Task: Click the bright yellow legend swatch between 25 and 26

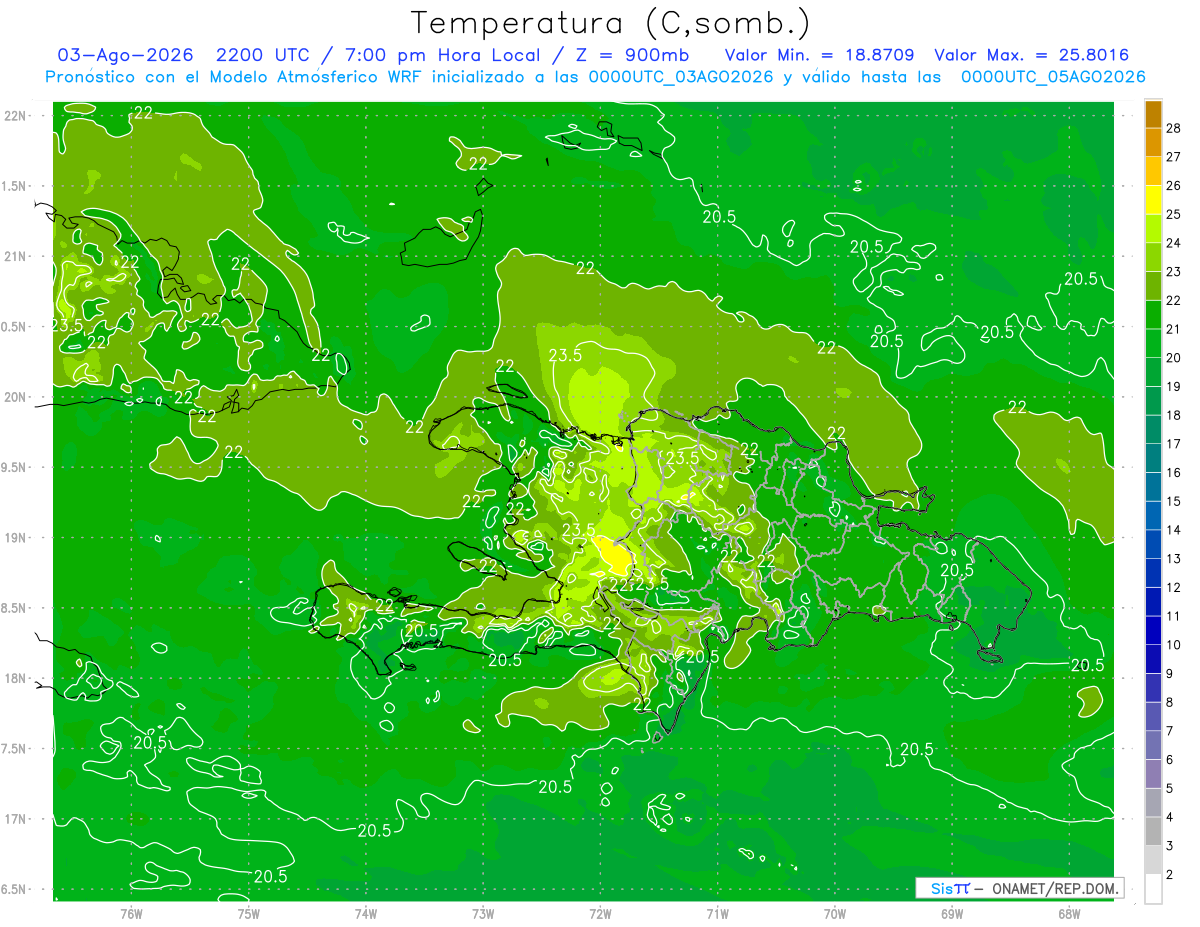Action: [x=1153, y=199]
